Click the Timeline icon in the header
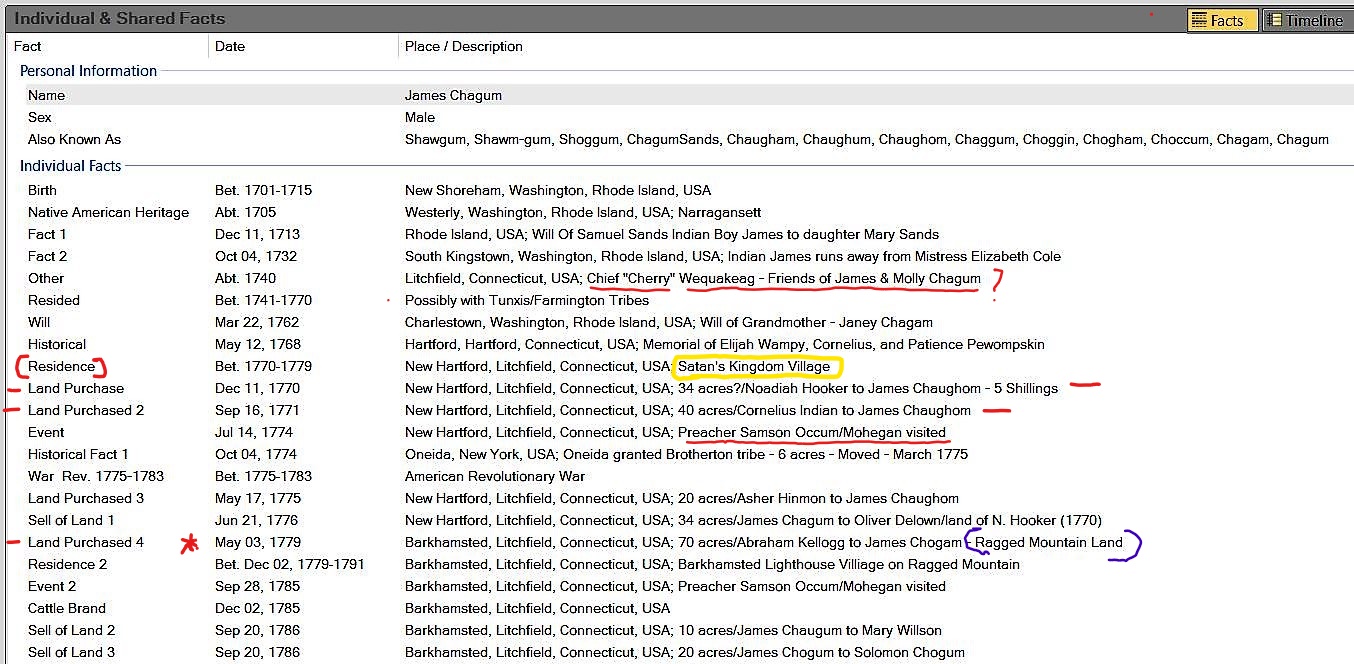This screenshot has height=664, width=1354. pos(1275,20)
